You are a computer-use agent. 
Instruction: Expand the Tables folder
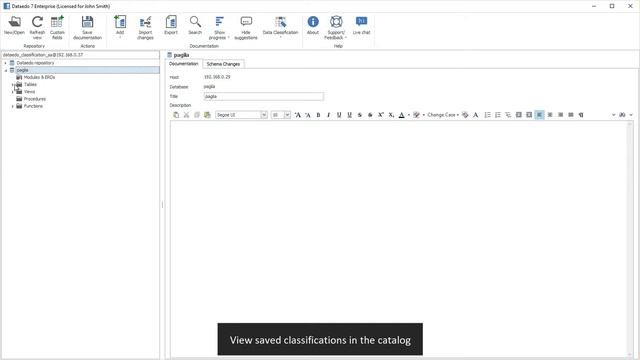point(13,85)
